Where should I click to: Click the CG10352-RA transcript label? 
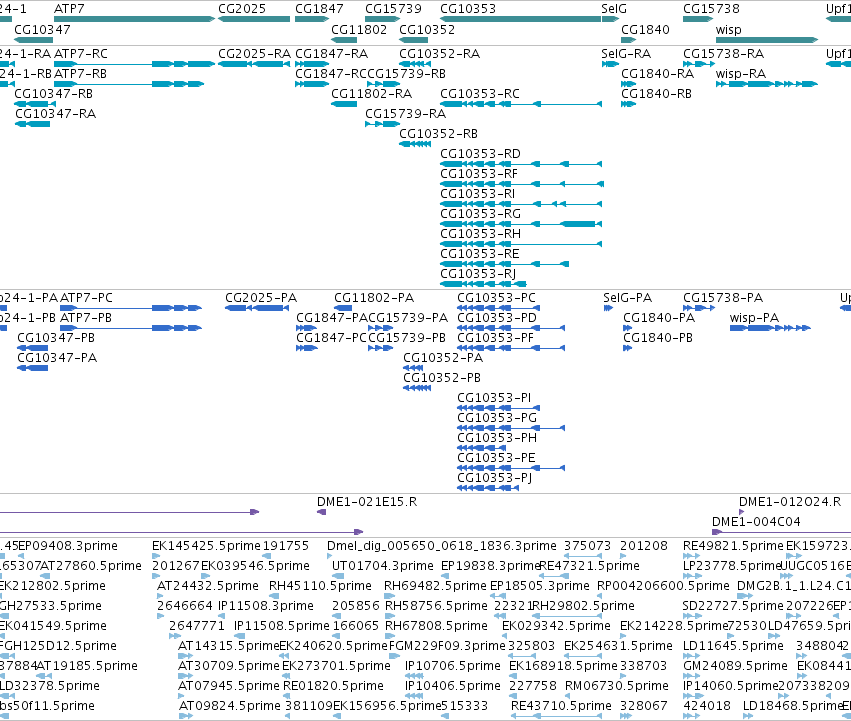coord(440,54)
